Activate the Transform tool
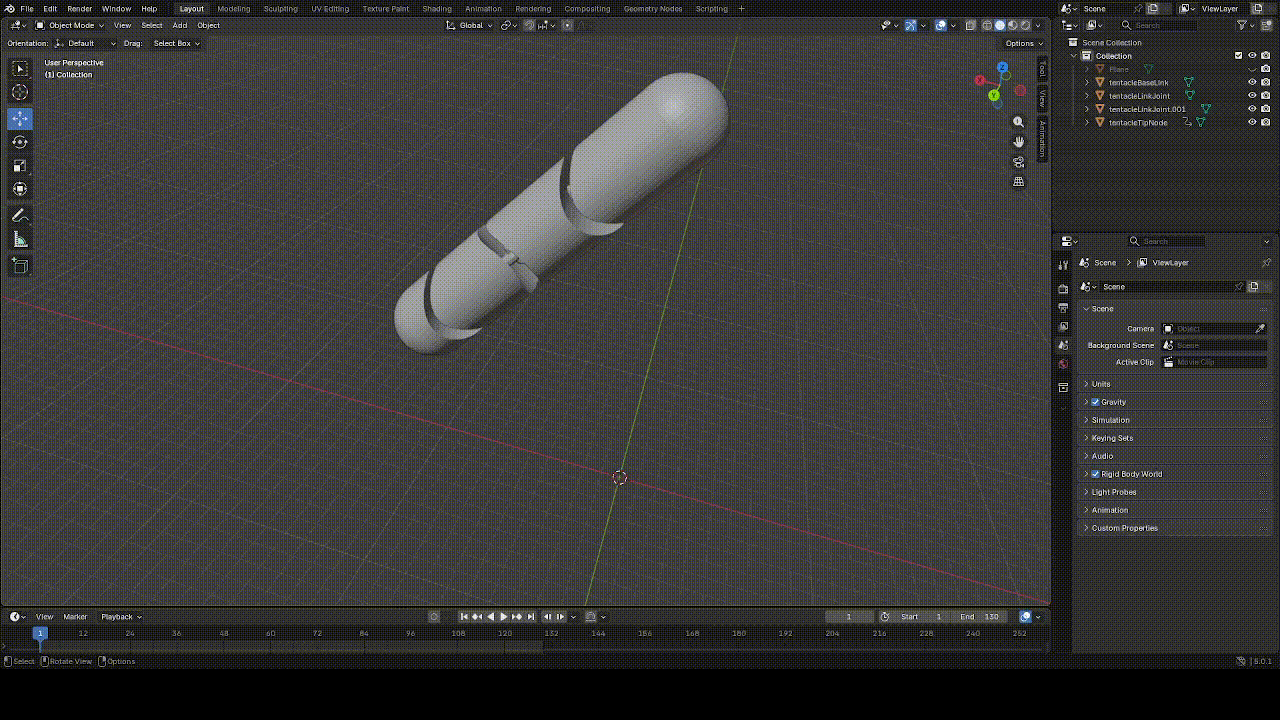The height and width of the screenshot is (720, 1280). pos(20,188)
